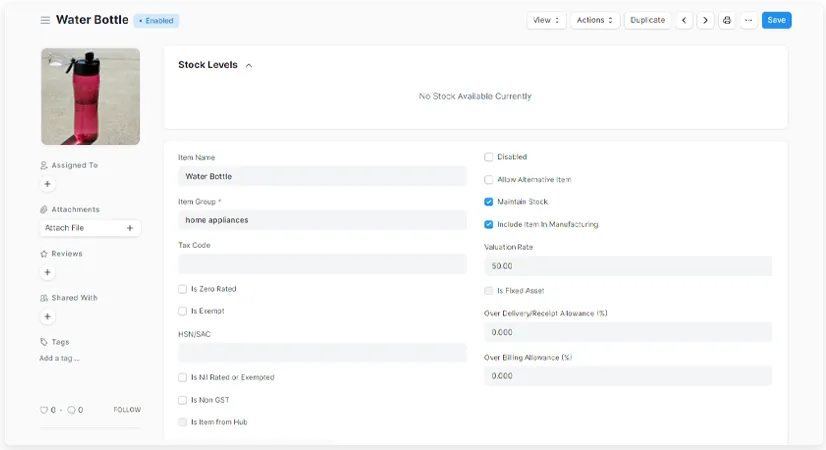Click the print icon

pyautogui.click(x=727, y=20)
